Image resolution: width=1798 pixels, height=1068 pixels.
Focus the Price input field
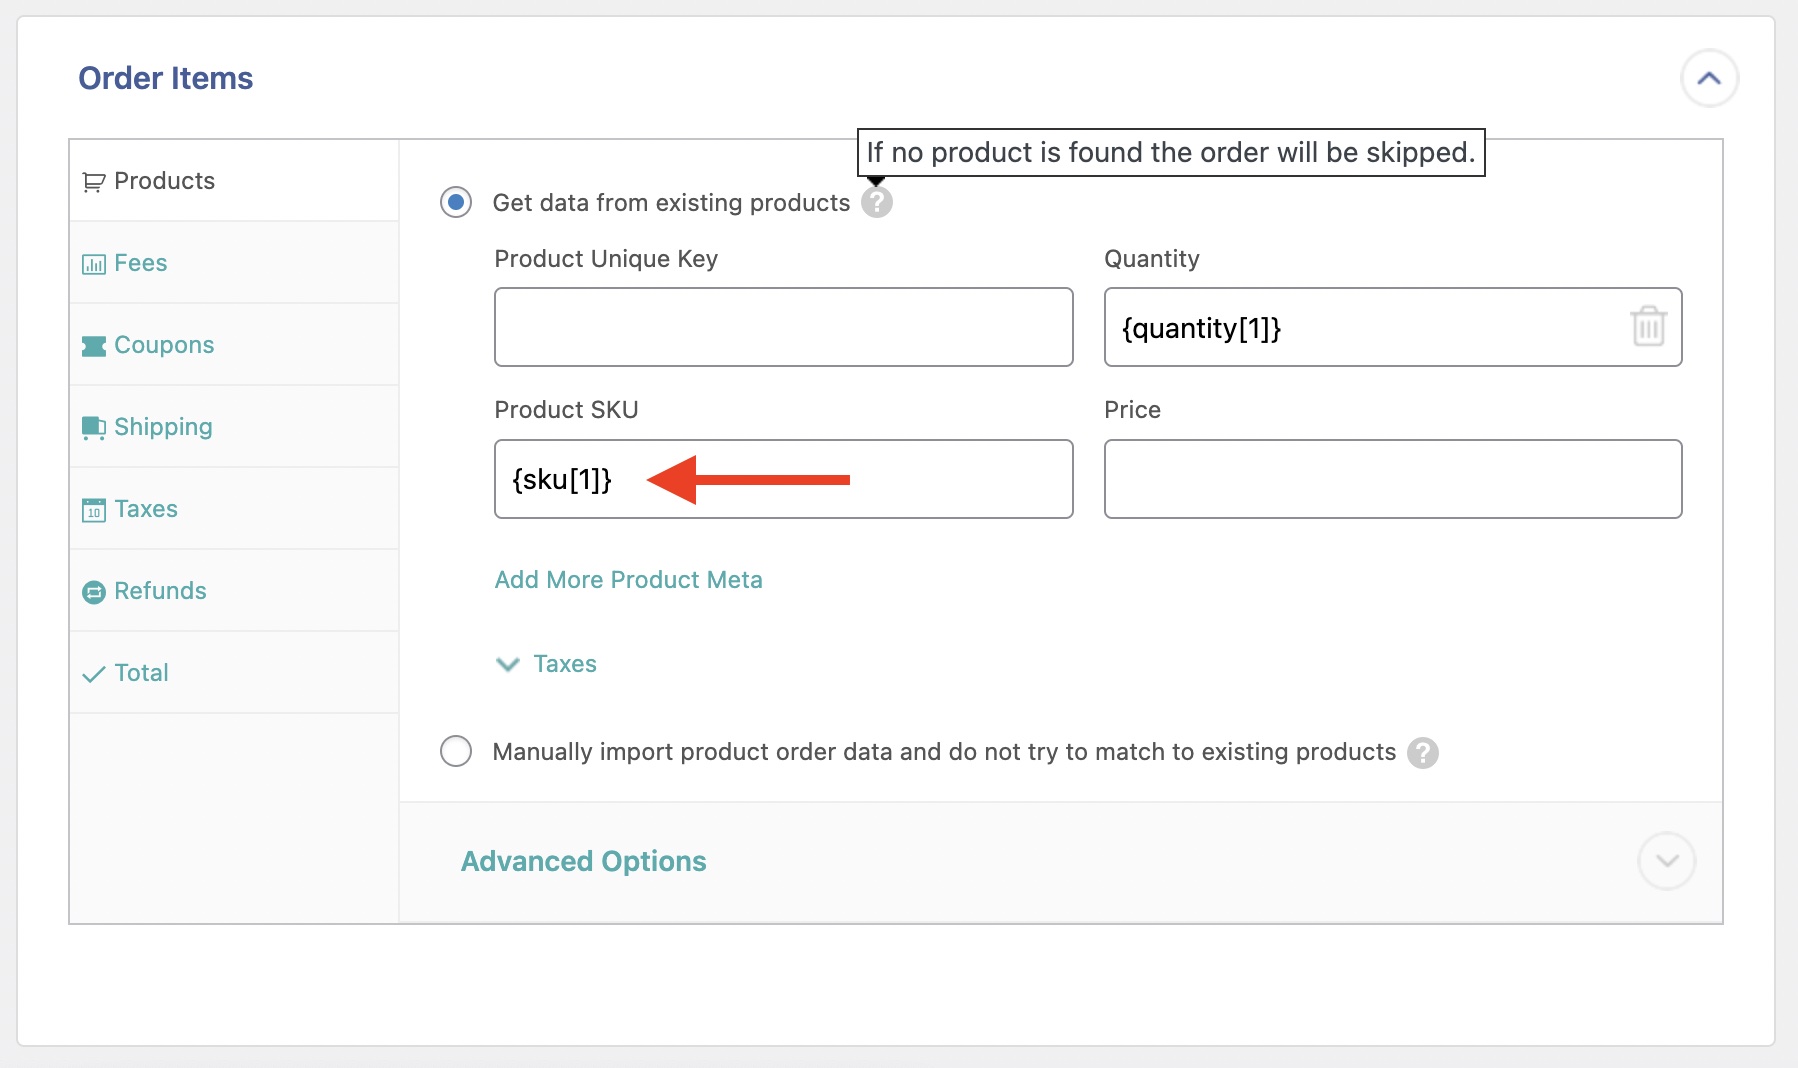pos(1392,479)
